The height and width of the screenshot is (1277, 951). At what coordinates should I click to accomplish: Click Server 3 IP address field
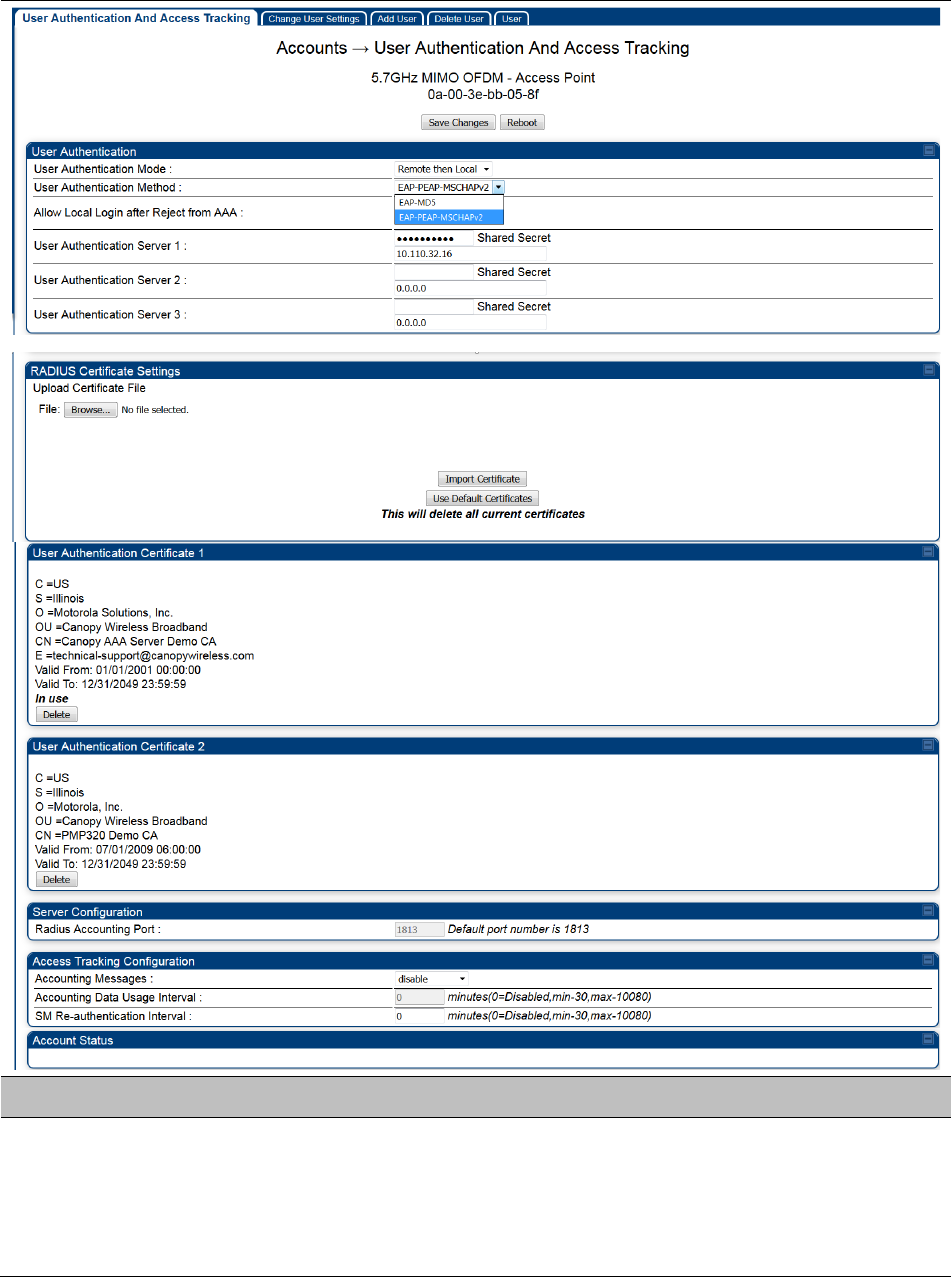(x=470, y=322)
